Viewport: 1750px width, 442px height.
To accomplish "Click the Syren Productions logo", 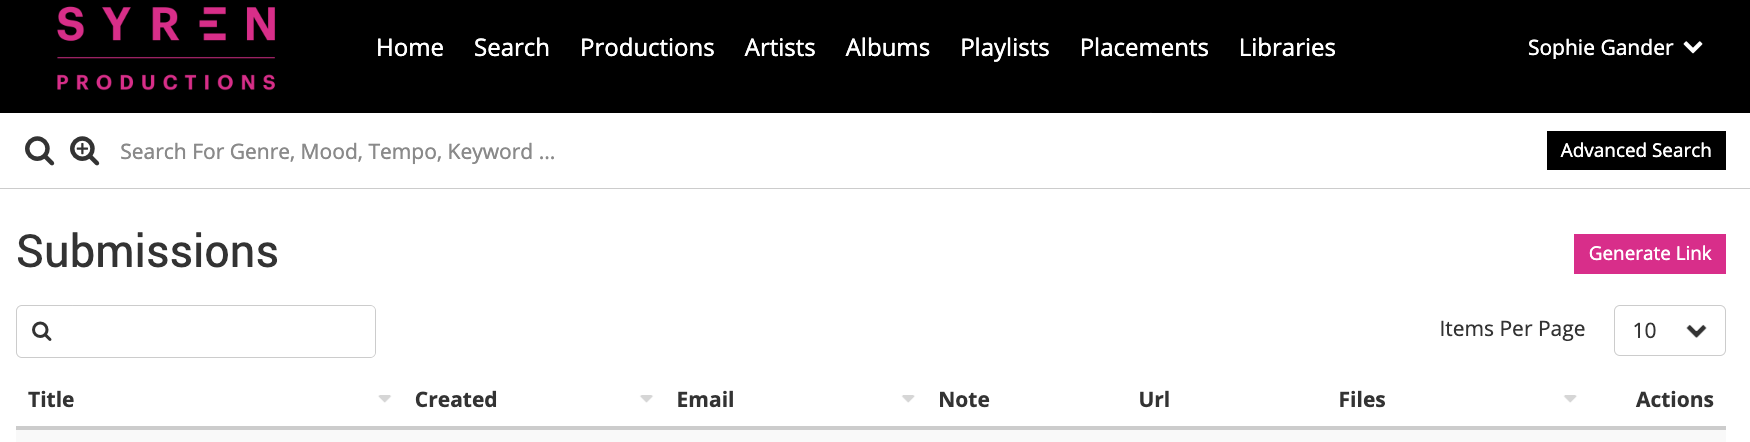I will click(x=166, y=49).
